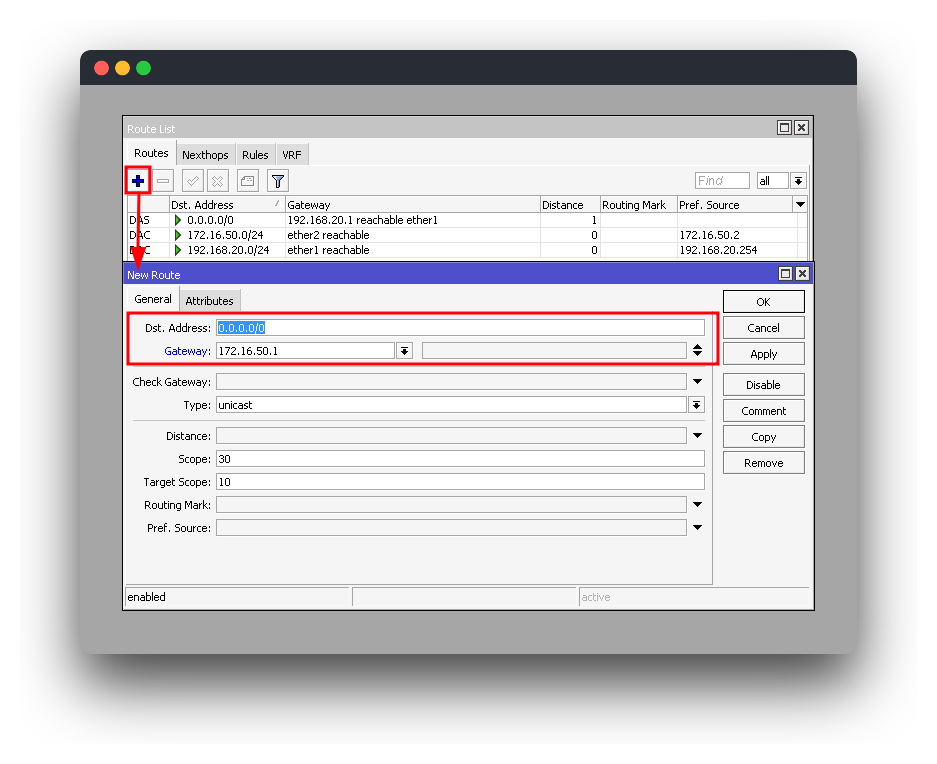
Task: Click the comment icon in Route List toolbar
Action: (248, 181)
